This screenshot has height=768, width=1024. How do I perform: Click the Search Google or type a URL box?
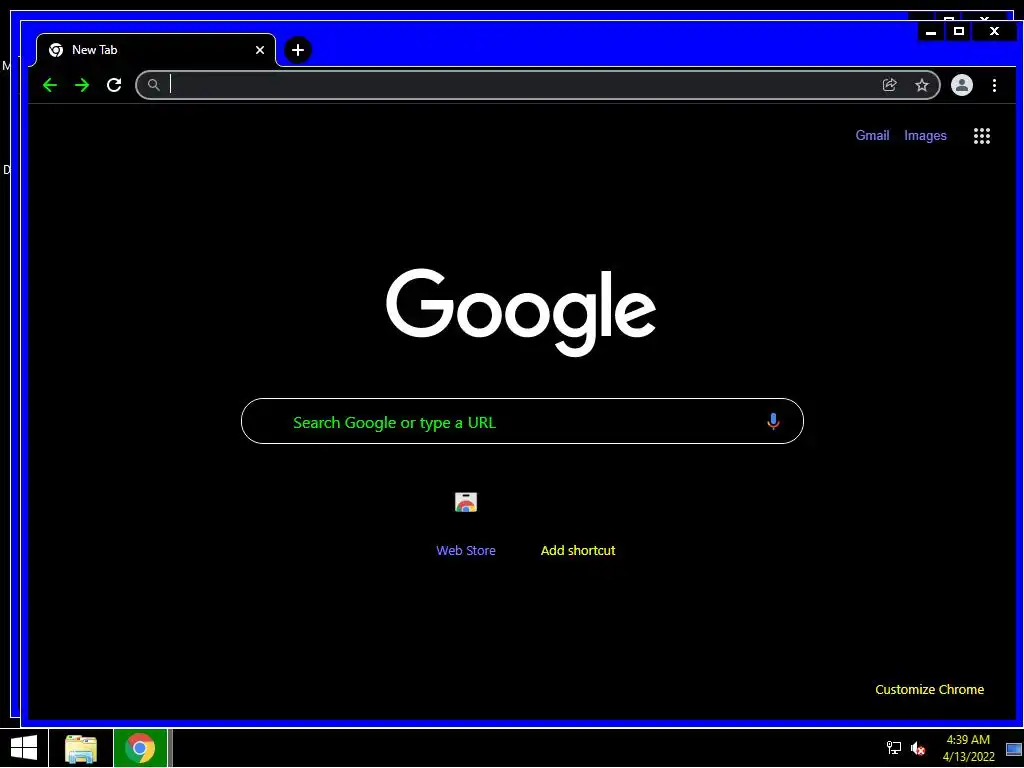point(522,421)
